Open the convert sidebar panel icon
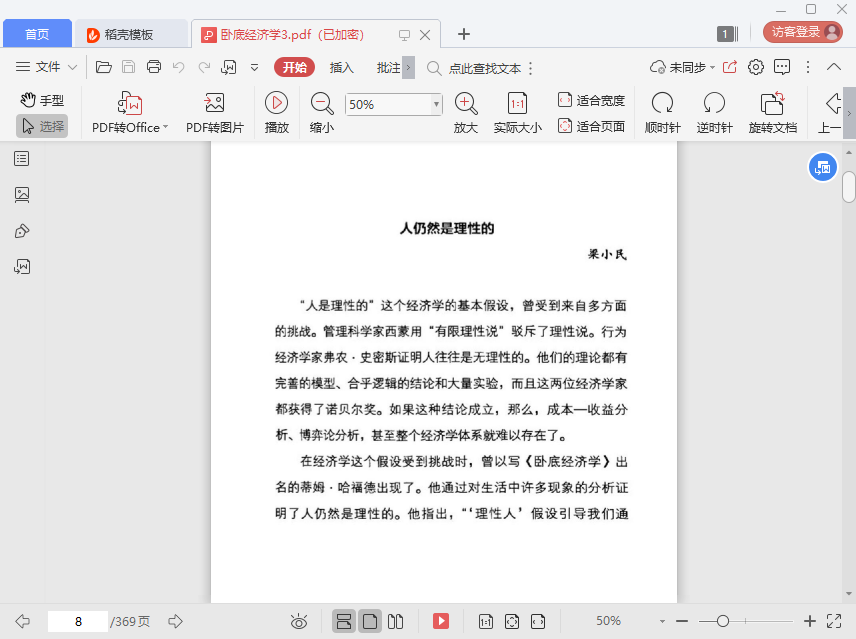 [22, 267]
